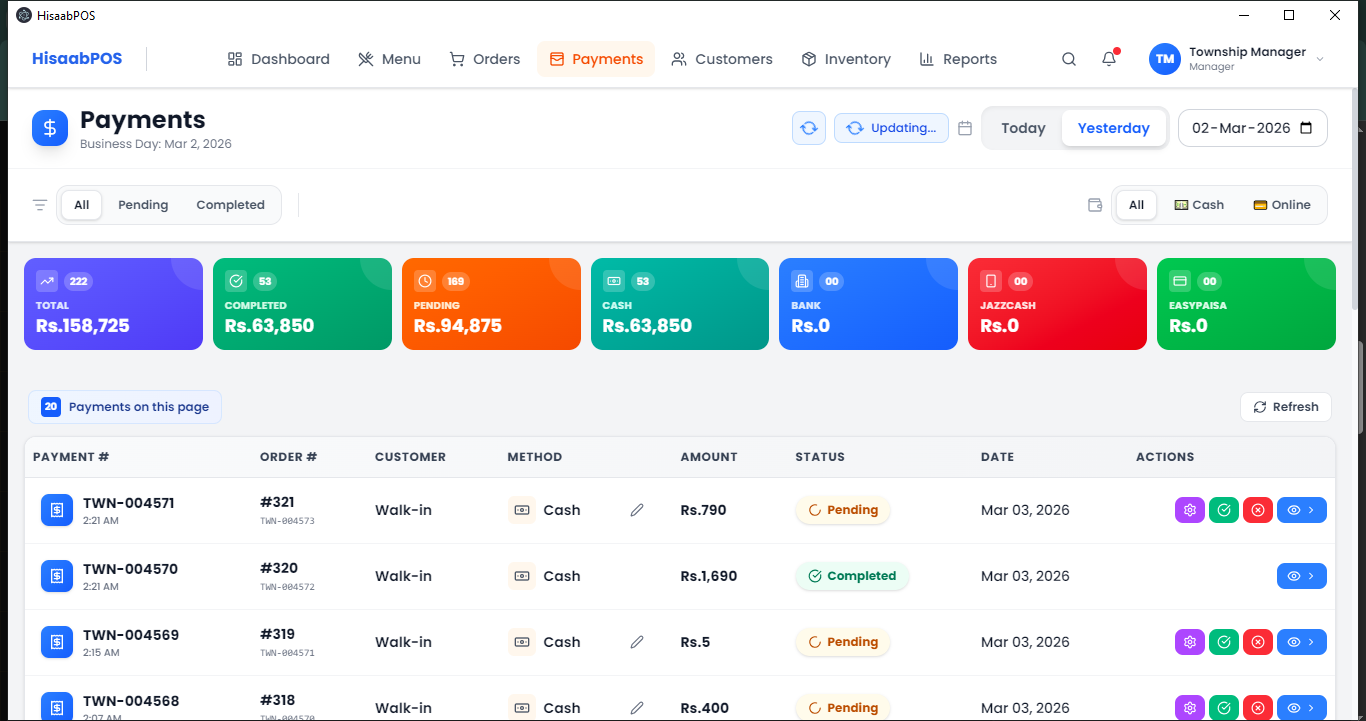This screenshot has height=721, width=1366.
Task: Click the blue sync icon beside Updating
Action: (809, 128)
